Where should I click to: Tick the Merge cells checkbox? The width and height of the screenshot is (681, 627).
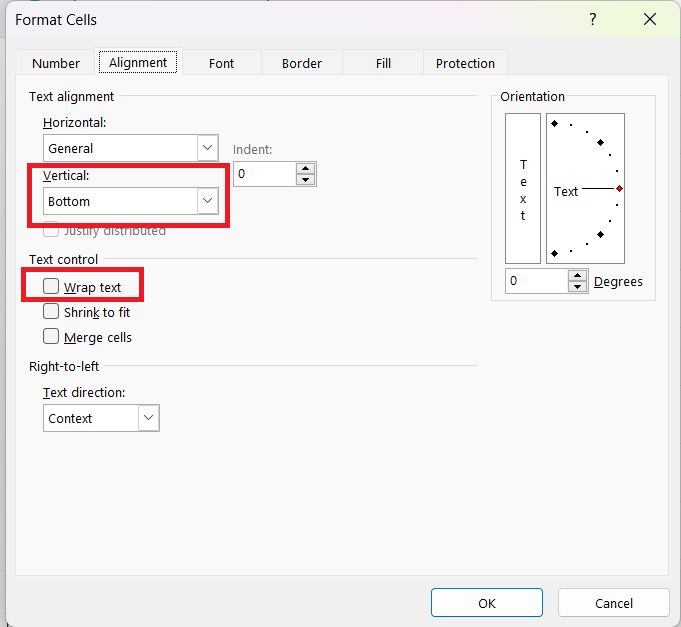coord(51,337)
